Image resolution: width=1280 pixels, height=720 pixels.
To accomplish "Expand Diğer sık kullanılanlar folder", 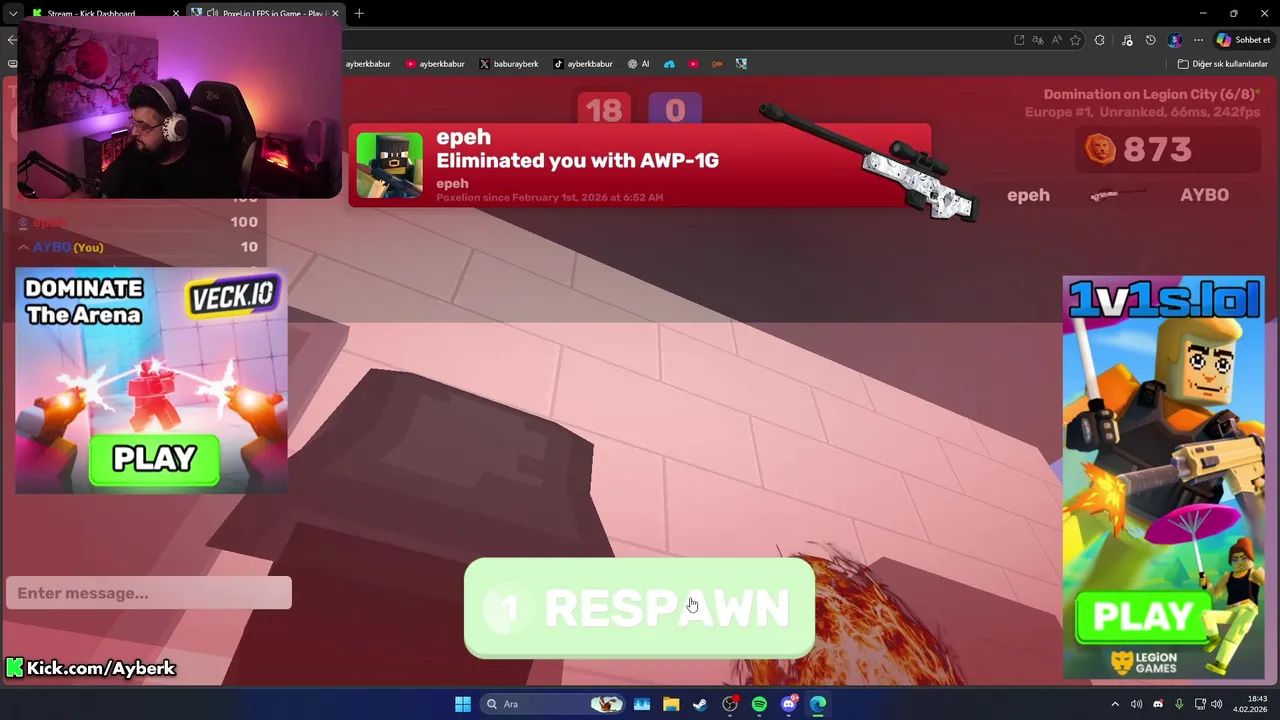I will [x=1223, y=64].
